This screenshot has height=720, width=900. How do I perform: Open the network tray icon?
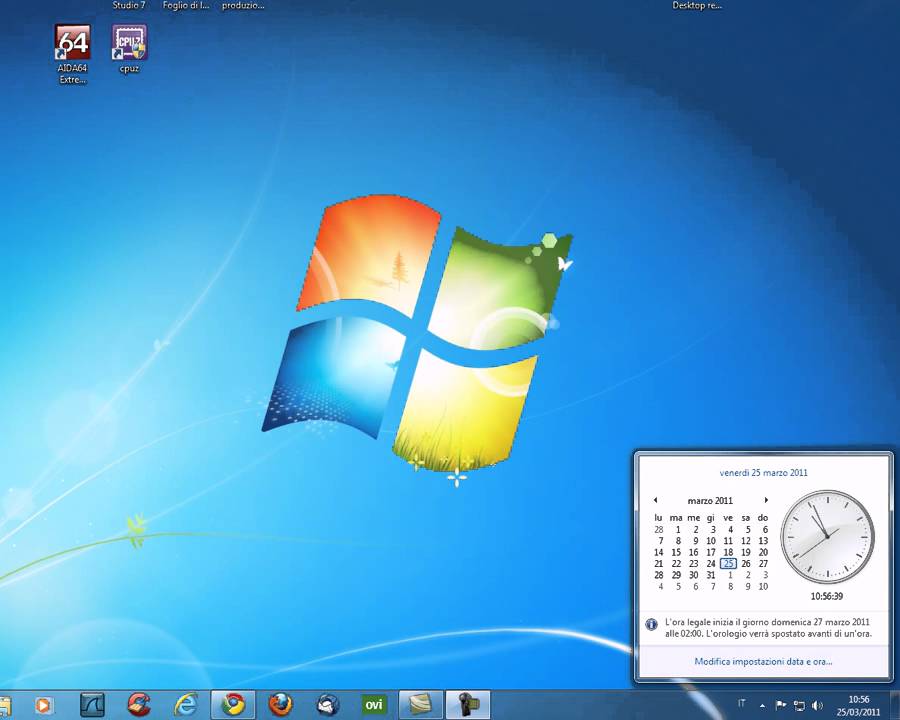click(799, 705)
